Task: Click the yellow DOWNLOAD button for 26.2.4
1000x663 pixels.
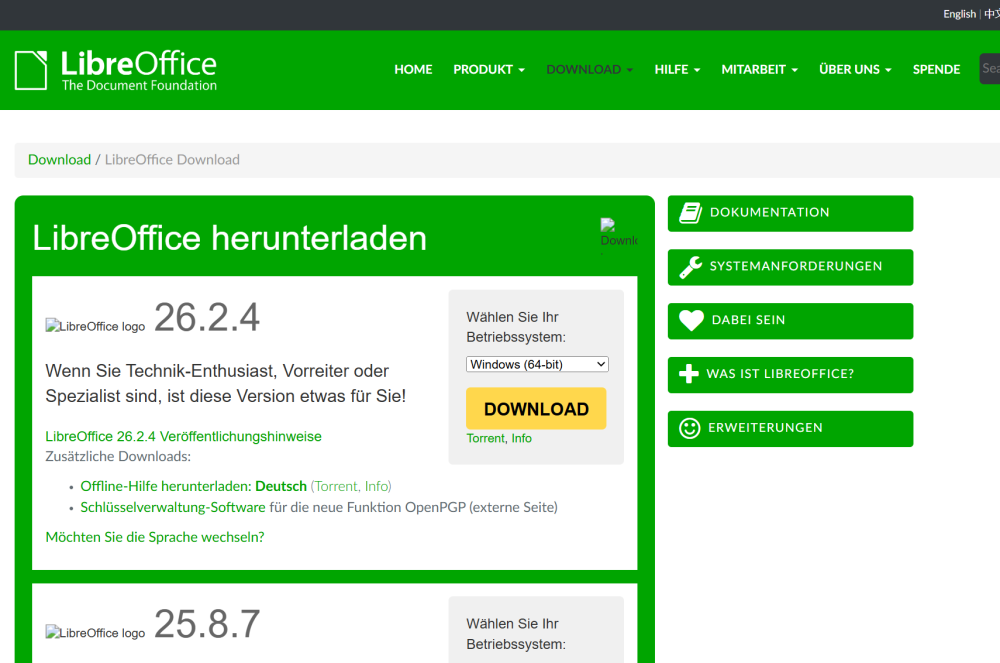Action: [x=536, y=409]
